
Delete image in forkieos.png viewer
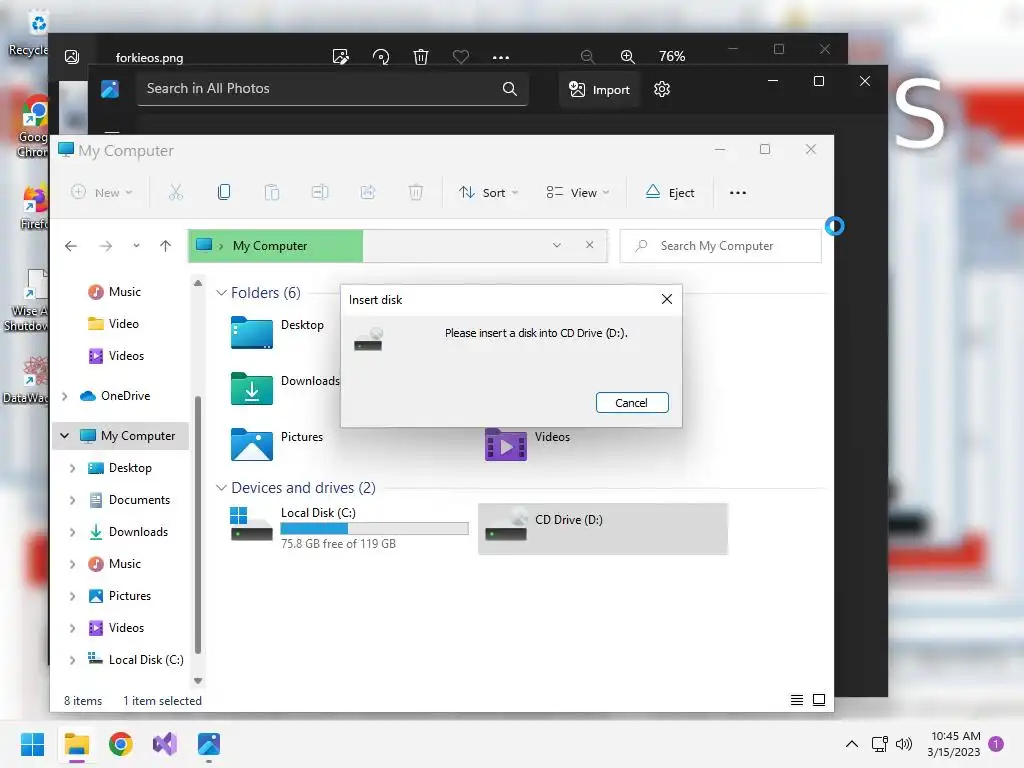[x=421, y=57]
